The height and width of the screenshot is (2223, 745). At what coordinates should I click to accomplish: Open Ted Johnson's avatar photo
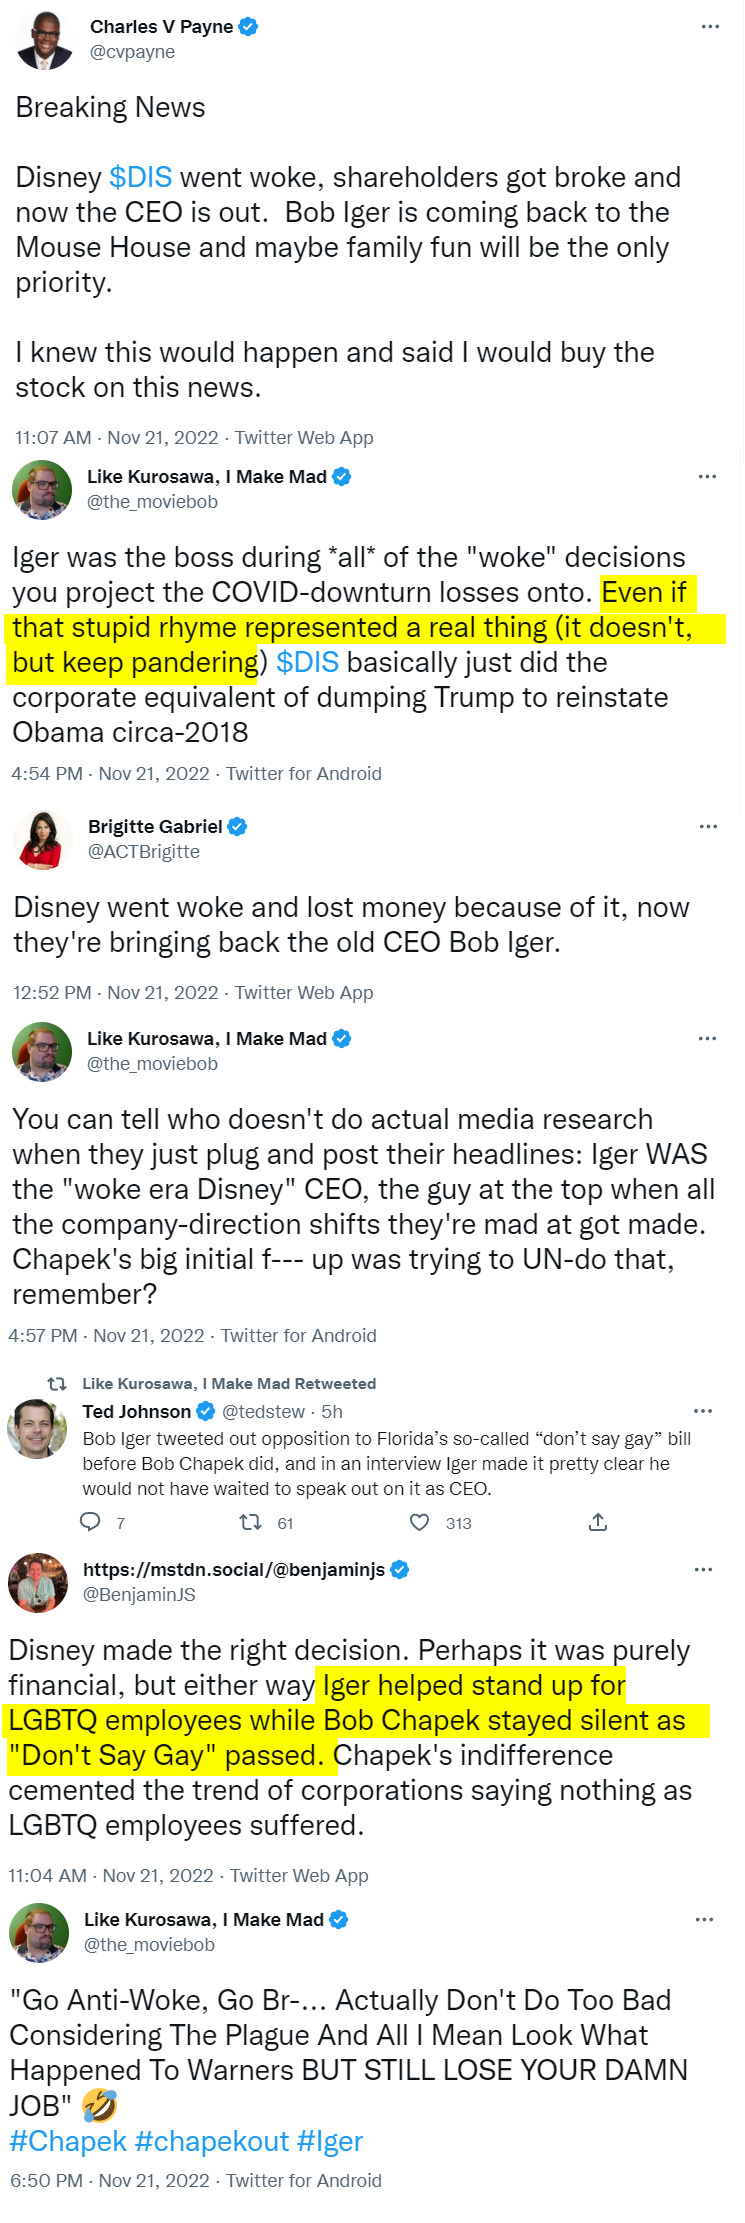pyautogui.click(x=38, y=1427)
